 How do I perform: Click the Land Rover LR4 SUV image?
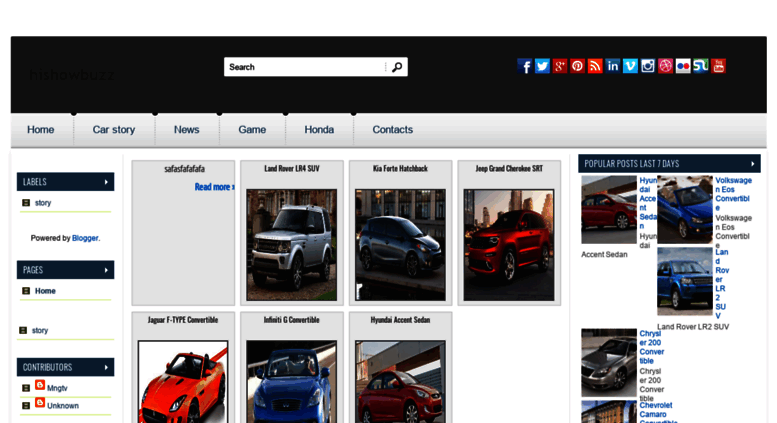pos(292,245)
